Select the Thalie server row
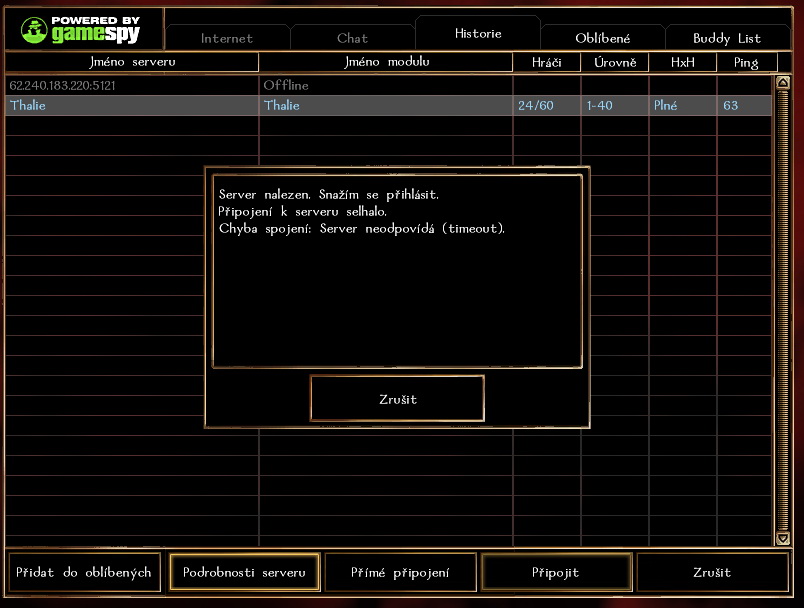 [x=131, y=105]
